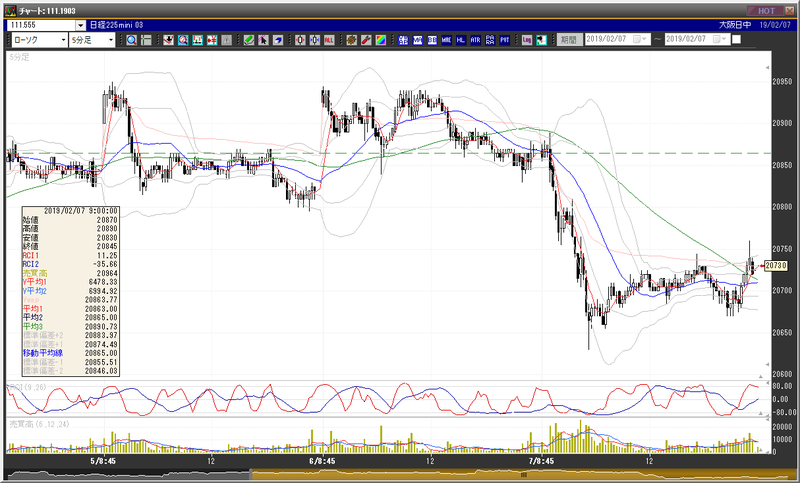Open the start date 2019/02/07 picker

[618, 39]
